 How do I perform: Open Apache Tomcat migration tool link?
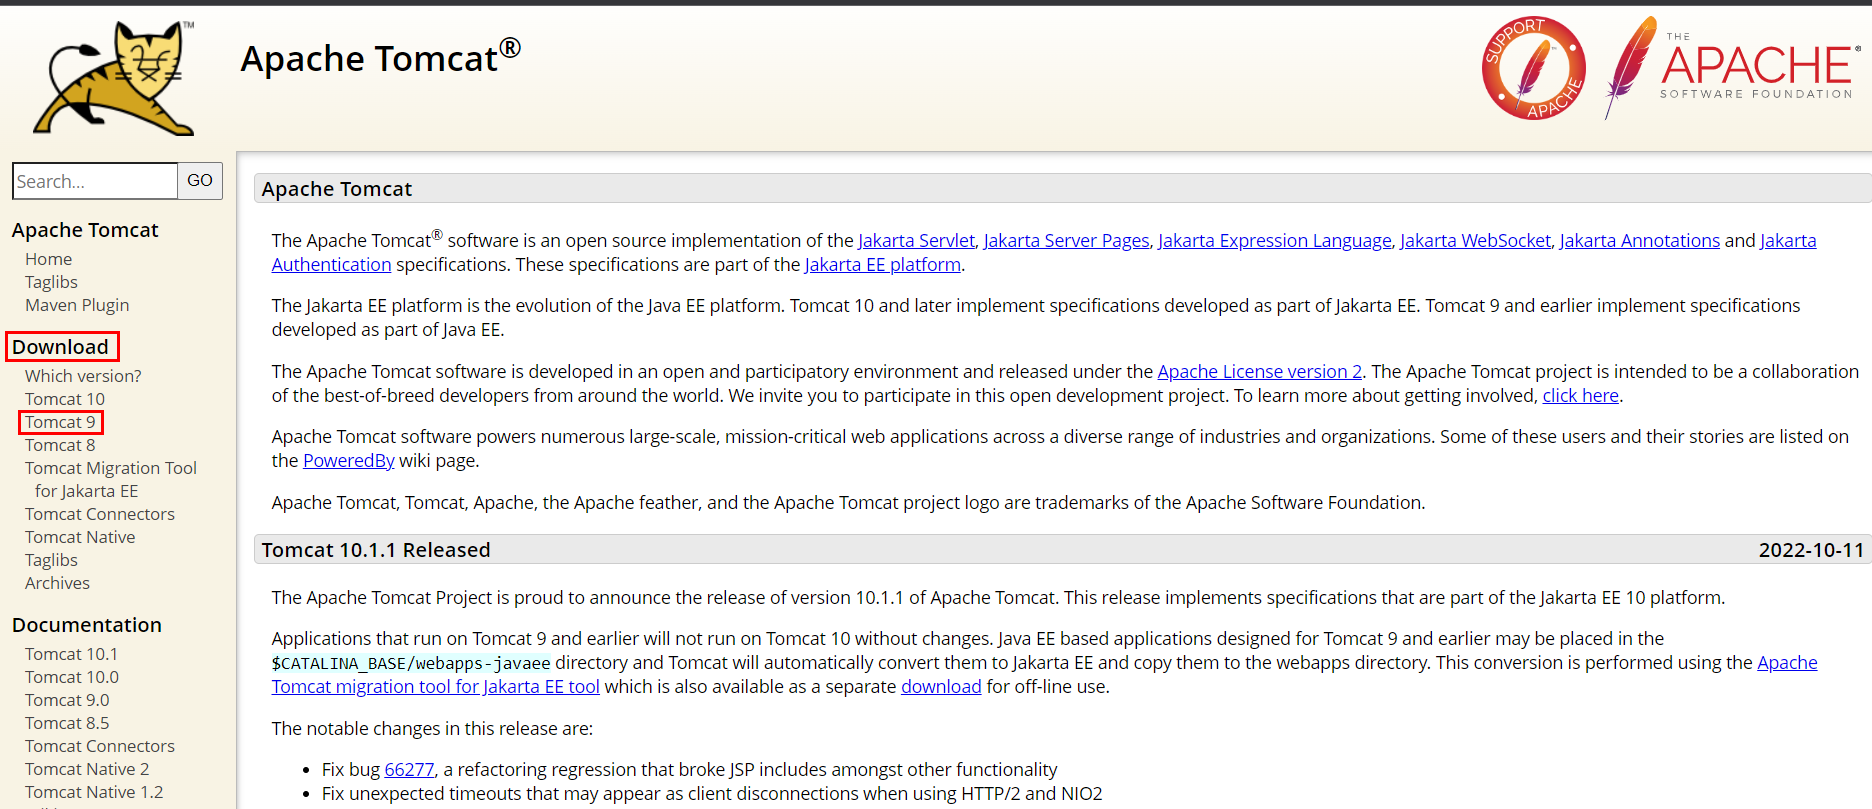coord(435,686)
